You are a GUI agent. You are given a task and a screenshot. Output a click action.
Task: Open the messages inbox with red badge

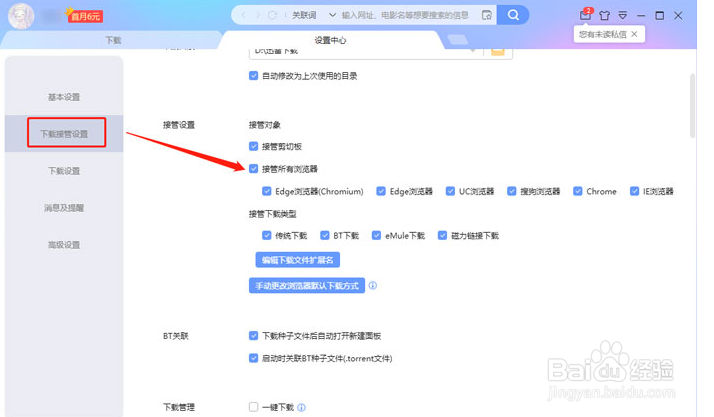click(x=586, y=15)
